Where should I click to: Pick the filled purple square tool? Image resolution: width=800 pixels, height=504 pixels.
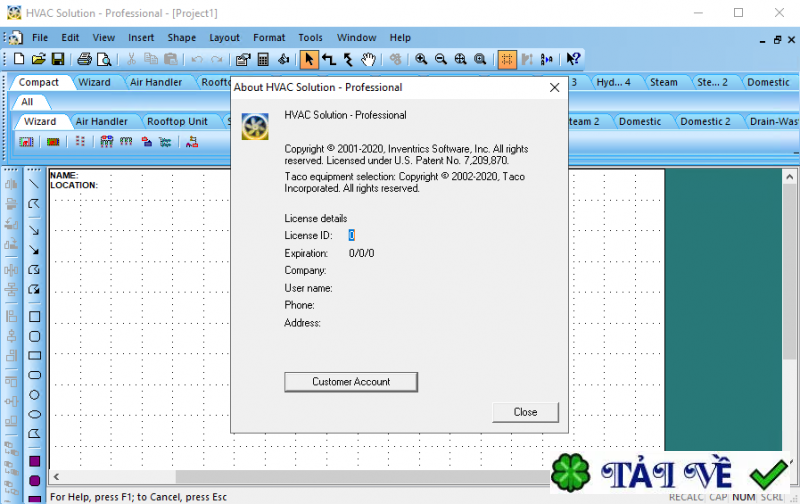coord(34,461)
